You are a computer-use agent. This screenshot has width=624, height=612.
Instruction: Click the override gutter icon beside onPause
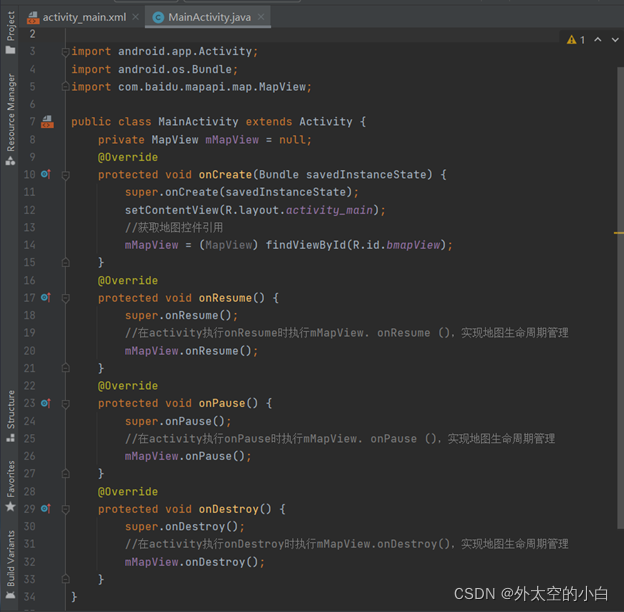coord(46,403)
